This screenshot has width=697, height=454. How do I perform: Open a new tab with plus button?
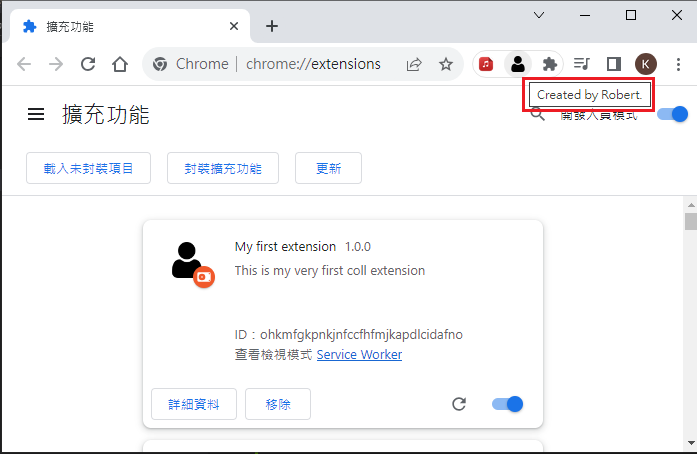(272, 26)
